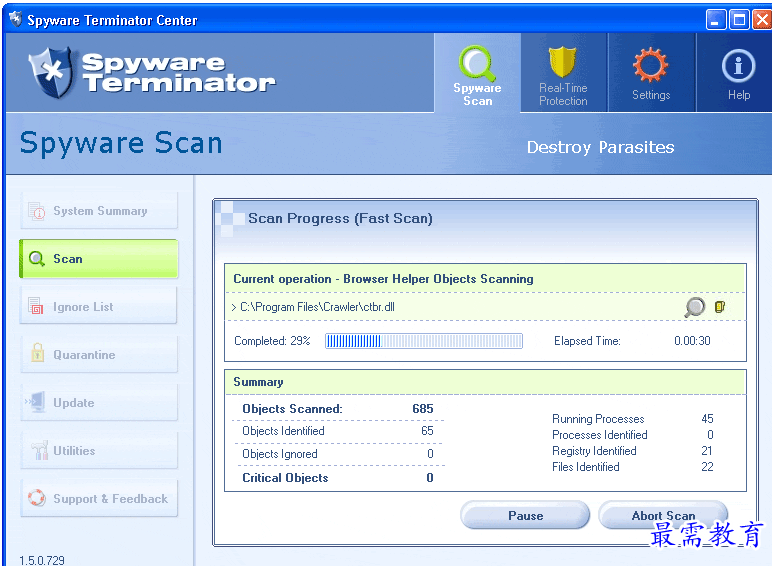The image size is (772, 566).
Task: Click the Update computer icon
Action: pos(35,402)
